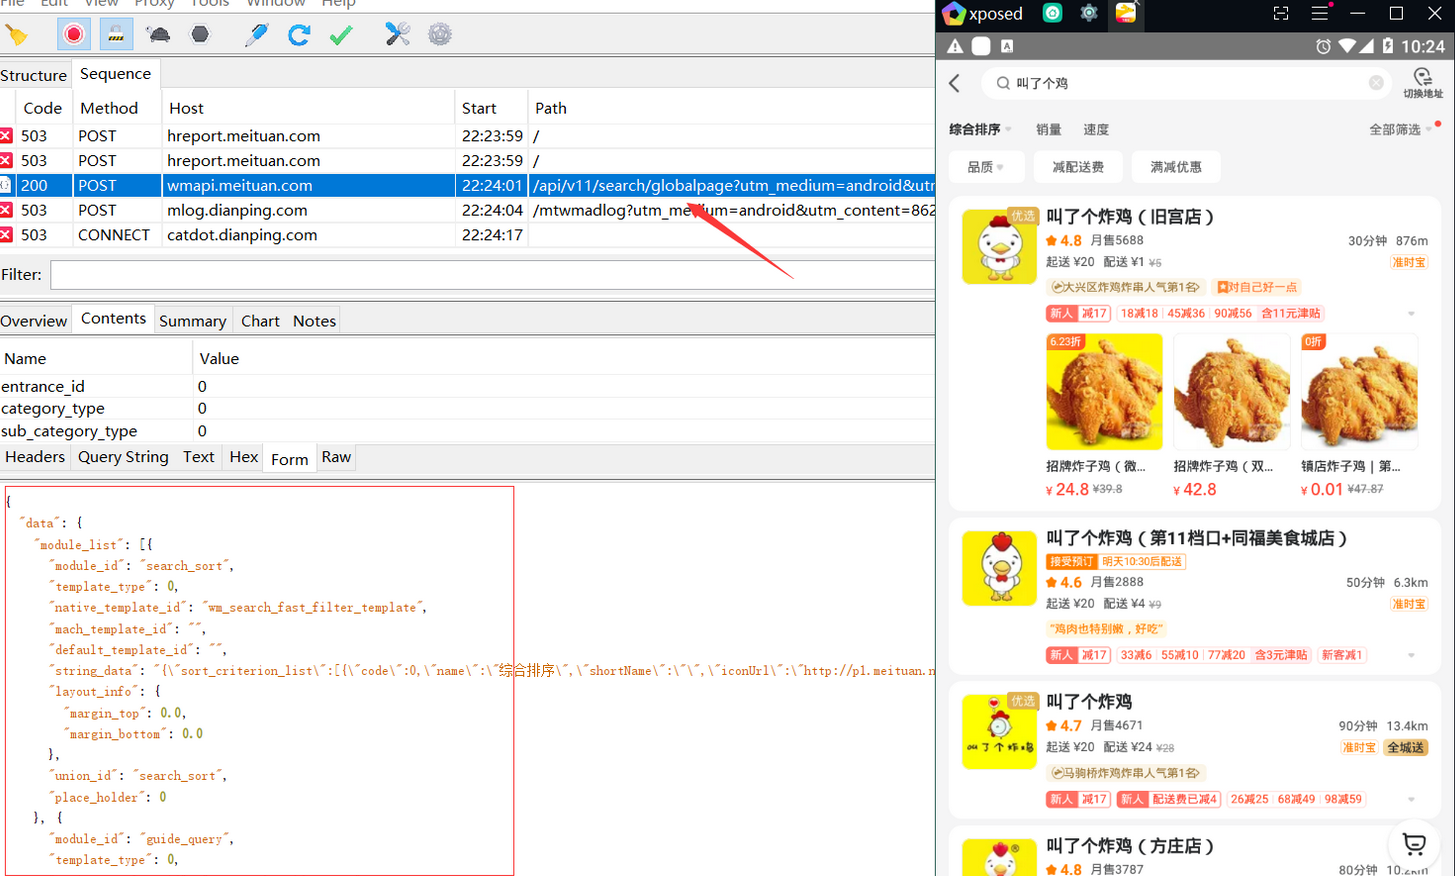The width and height of the screenshot is (1455, 876).
Task: Open the emulator hamburger menu
Action: 1320,13
